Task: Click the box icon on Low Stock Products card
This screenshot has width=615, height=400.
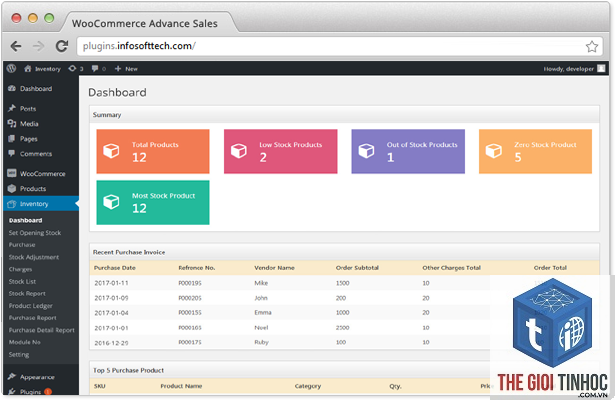Action: 238,151
